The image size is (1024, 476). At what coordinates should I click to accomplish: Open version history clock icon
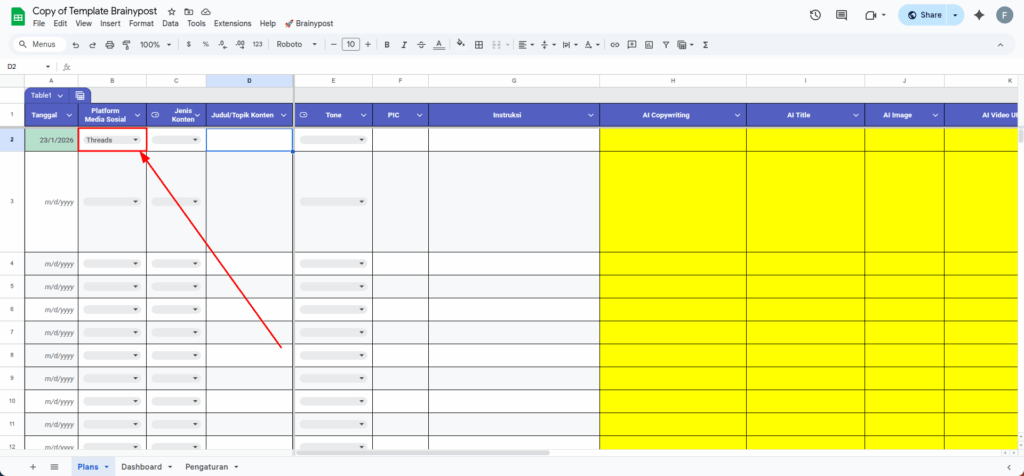coord(815,15)
